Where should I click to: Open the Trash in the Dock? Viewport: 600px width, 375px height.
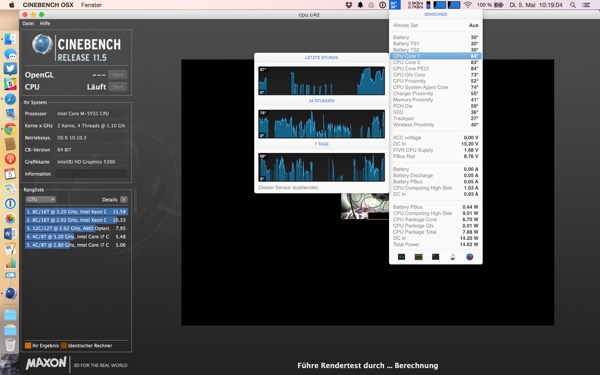(10, 344)
